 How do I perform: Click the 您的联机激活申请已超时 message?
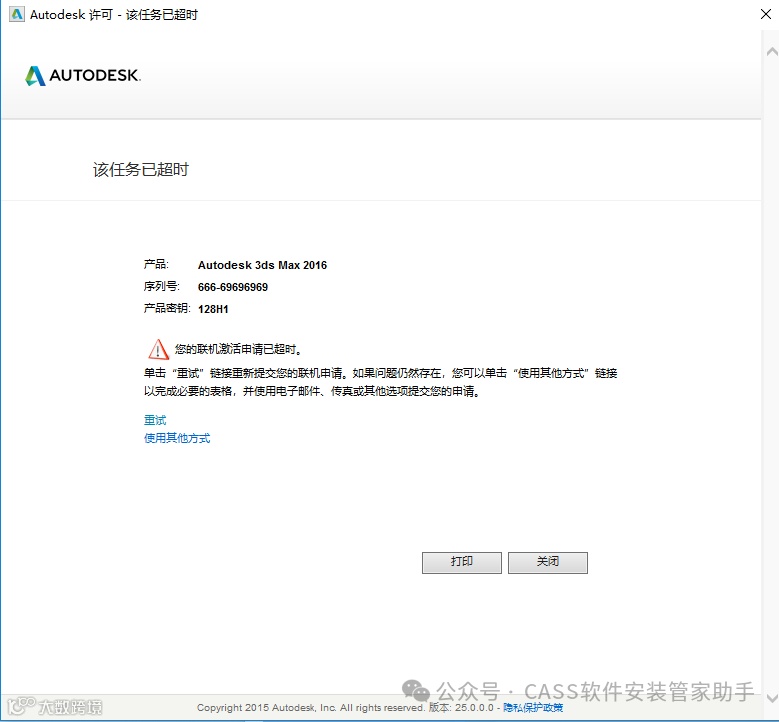click(x=238, y=349)
